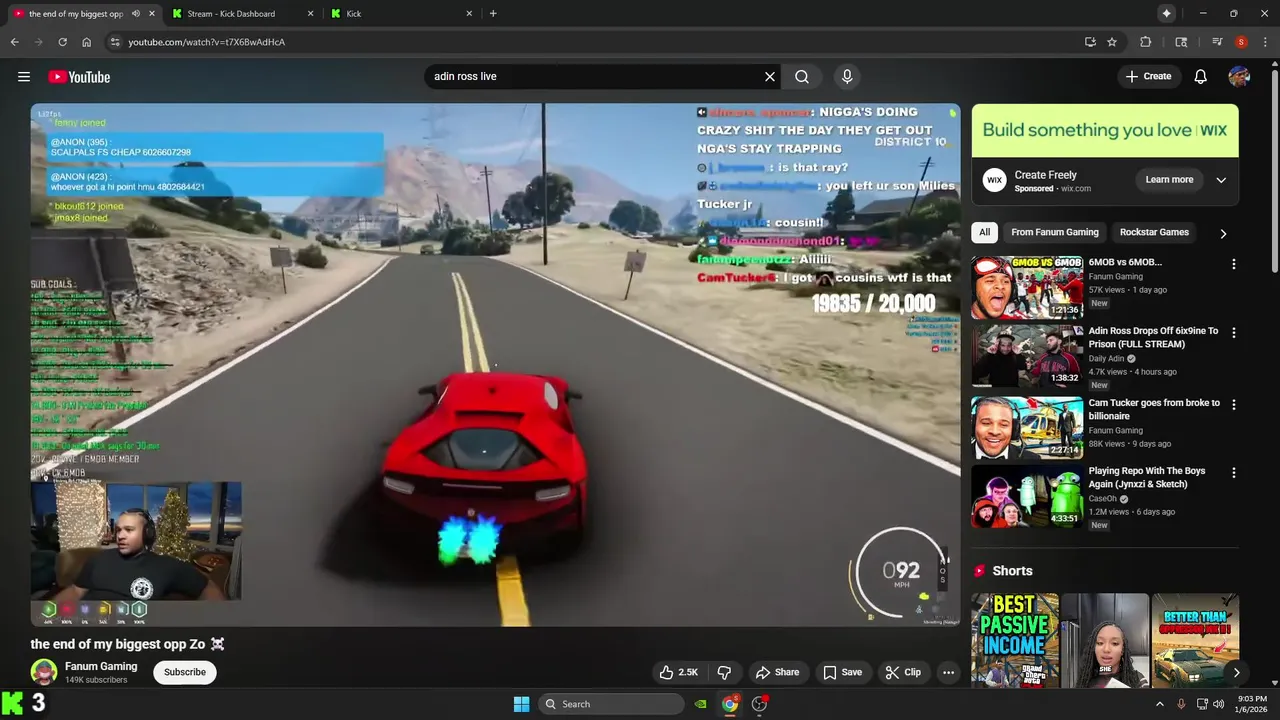Select Rockstar Games chip
The width and height of the screenshot is (1280, 720).
click(x=1154, y=232)
